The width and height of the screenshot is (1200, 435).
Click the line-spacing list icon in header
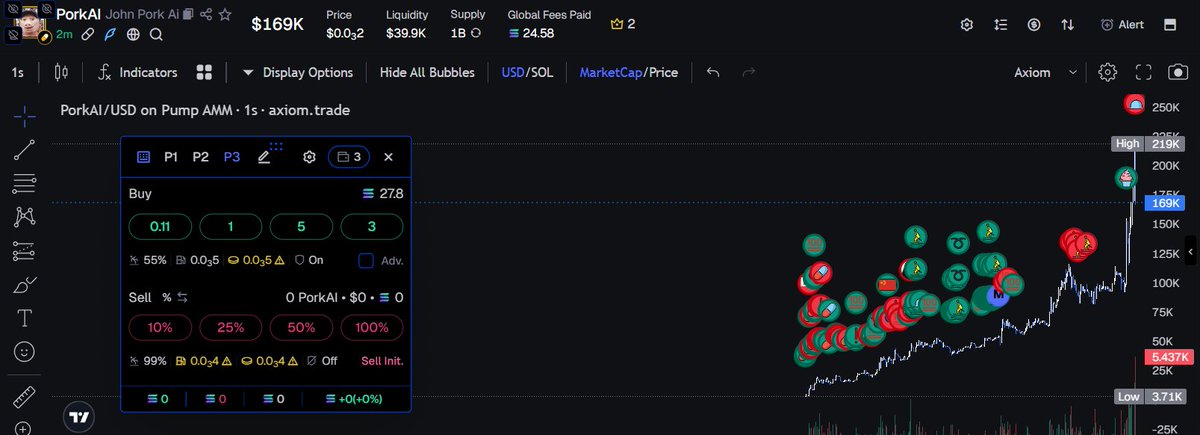coord(1000,24)
